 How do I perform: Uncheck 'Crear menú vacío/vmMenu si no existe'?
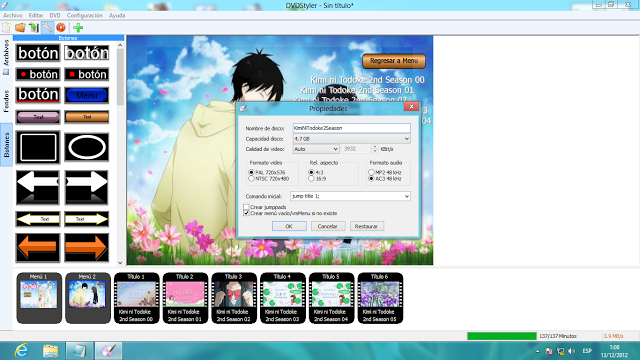pos(247,213)
